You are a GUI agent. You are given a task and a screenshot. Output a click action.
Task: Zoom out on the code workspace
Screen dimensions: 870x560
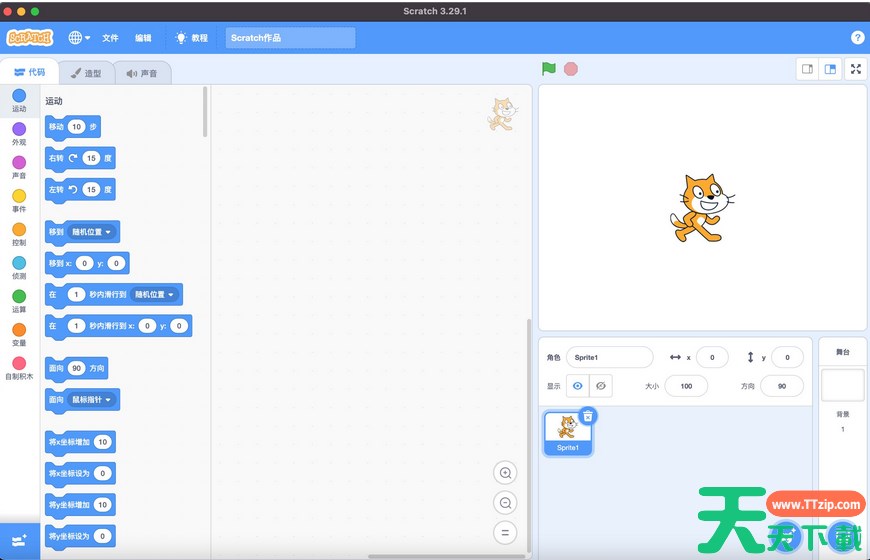pyautogui.click(x=506, y=503)
